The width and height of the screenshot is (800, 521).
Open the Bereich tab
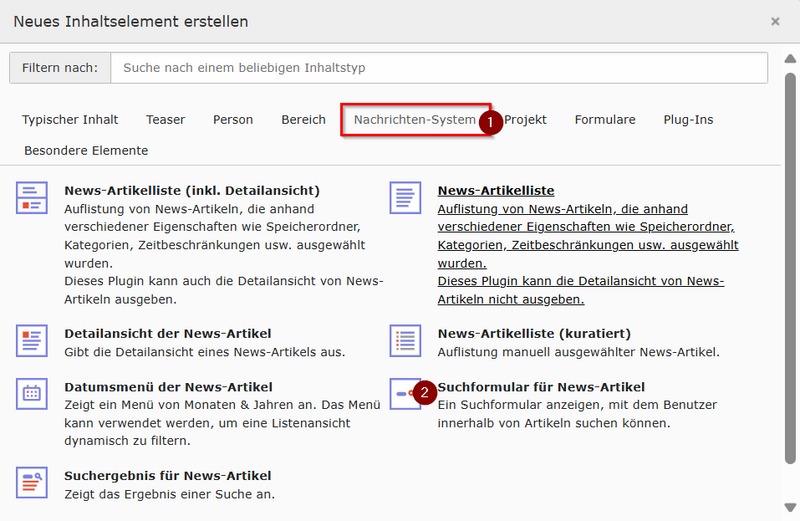pyautogui.click(x=303, y=120)
